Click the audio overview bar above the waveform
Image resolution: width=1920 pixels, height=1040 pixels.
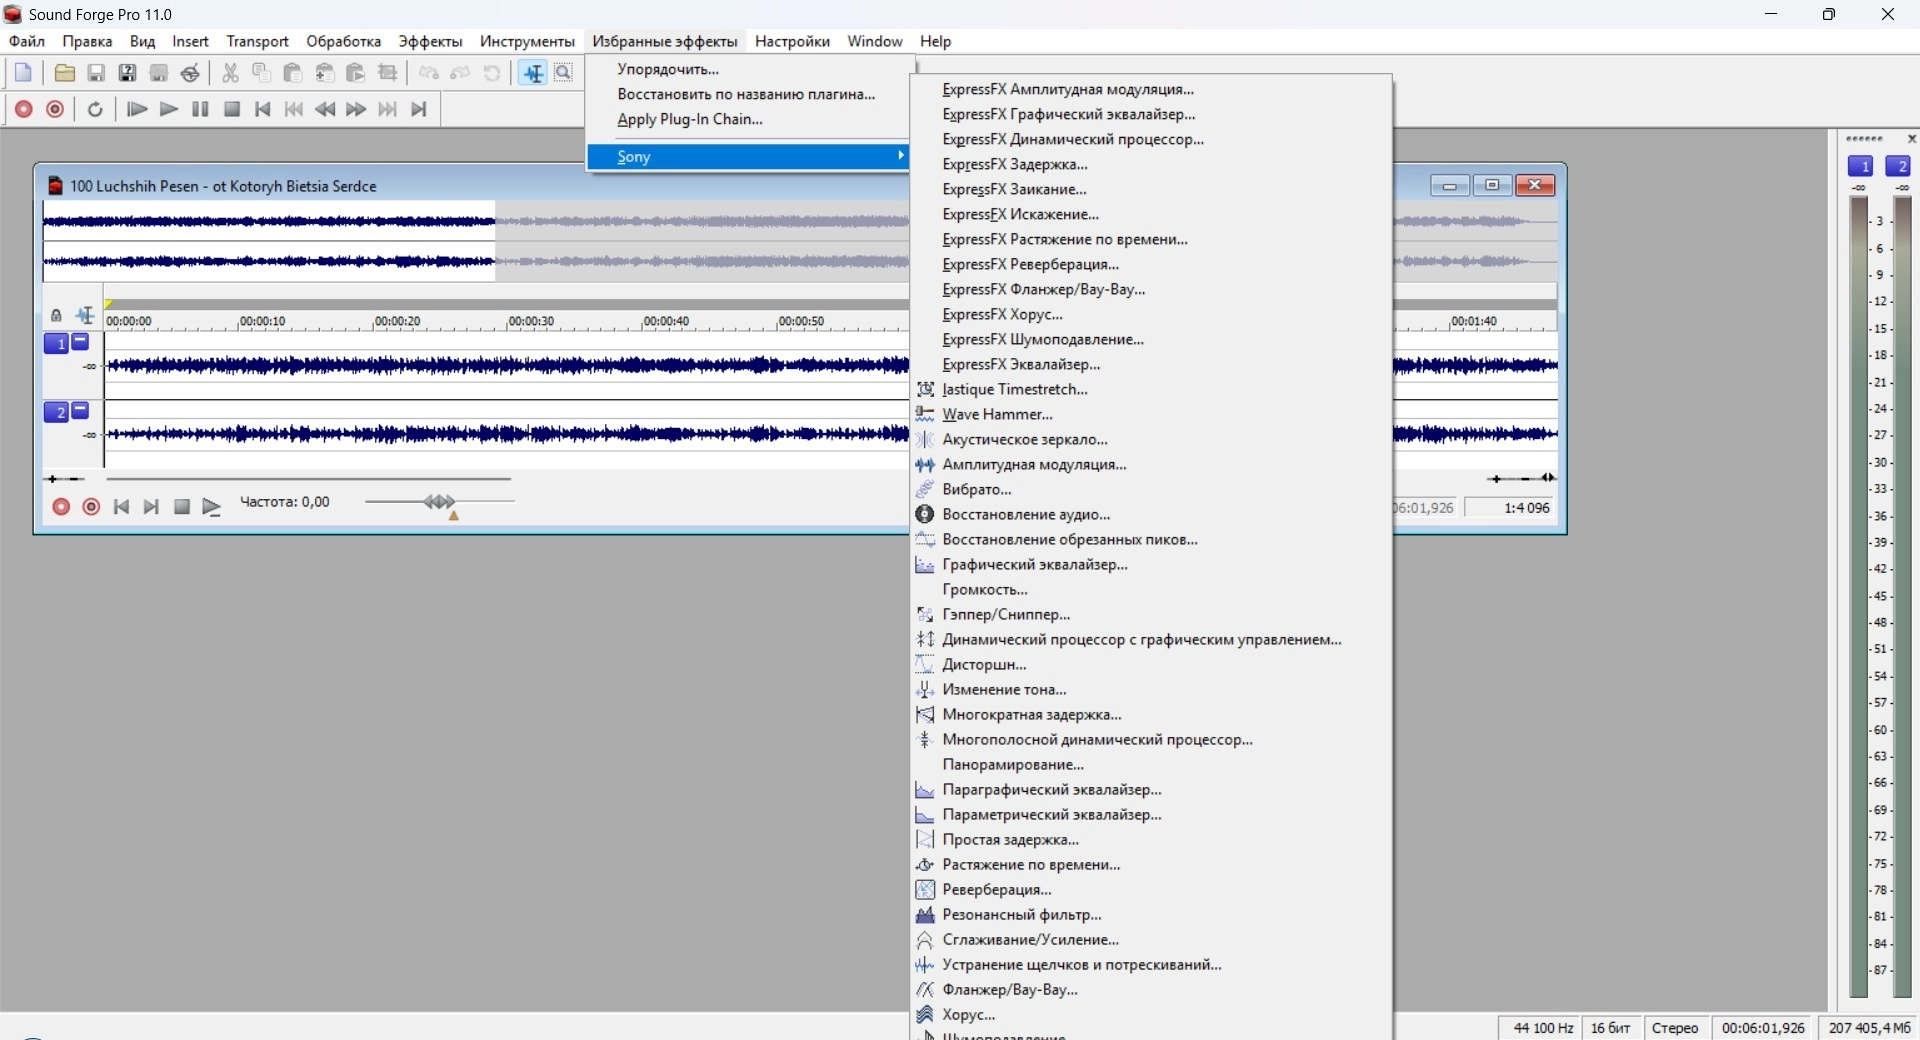tap(475, 241)
